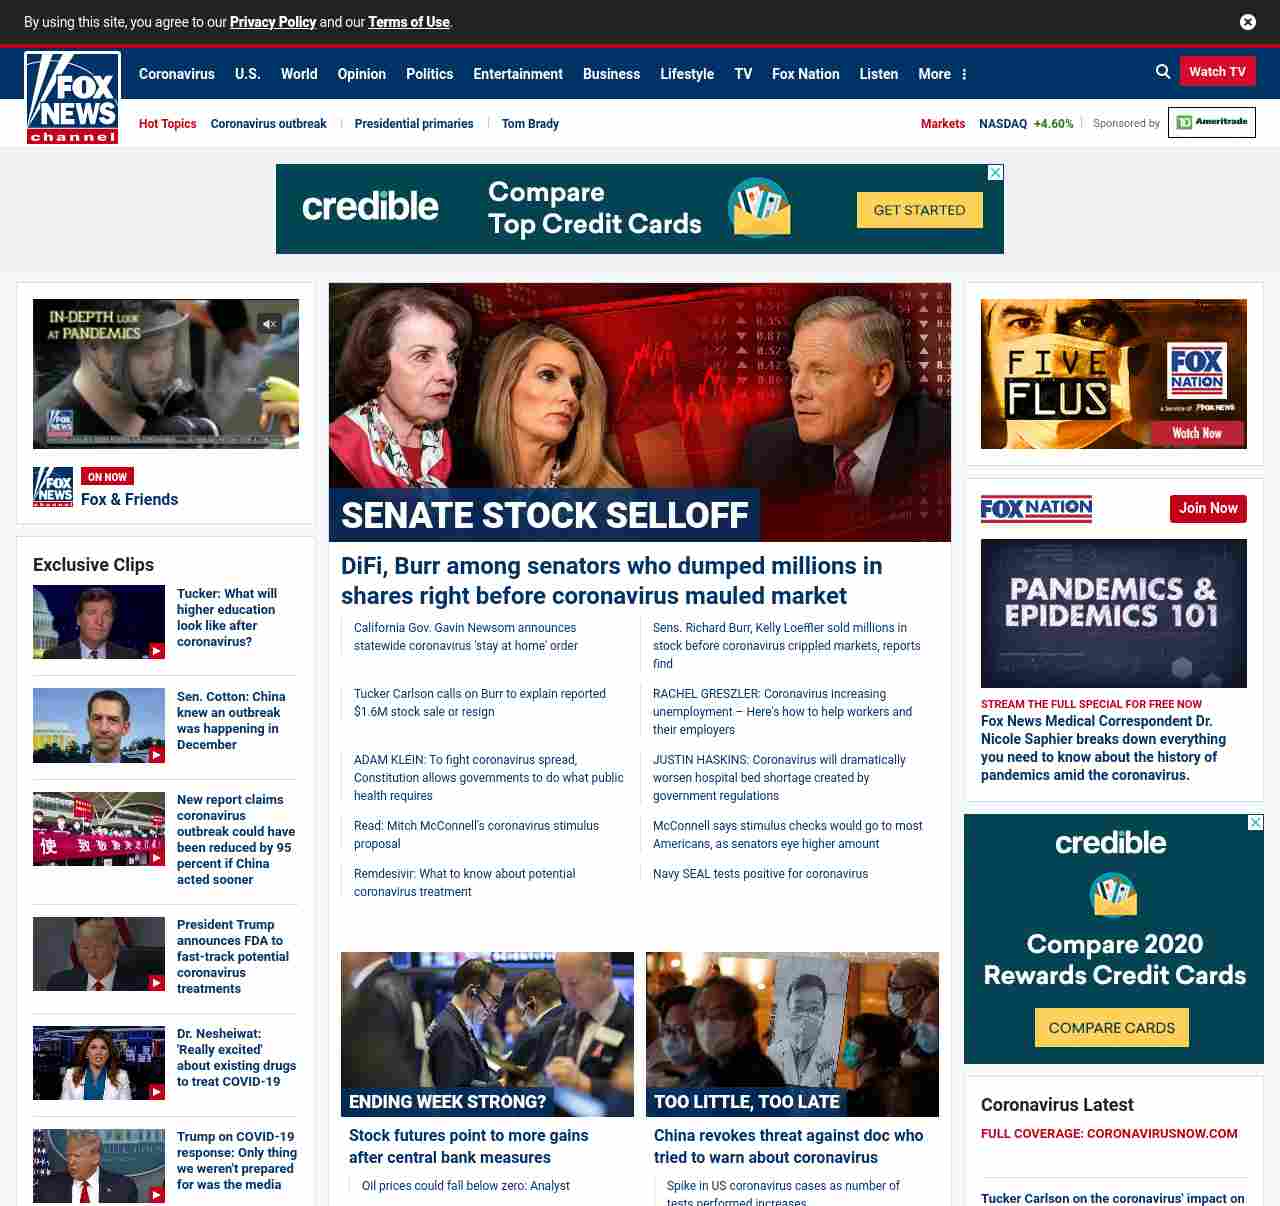1280x1206 pixels.
Task: Click the Join Now button
Action: pyautogui.click(x=1208, y=508)
